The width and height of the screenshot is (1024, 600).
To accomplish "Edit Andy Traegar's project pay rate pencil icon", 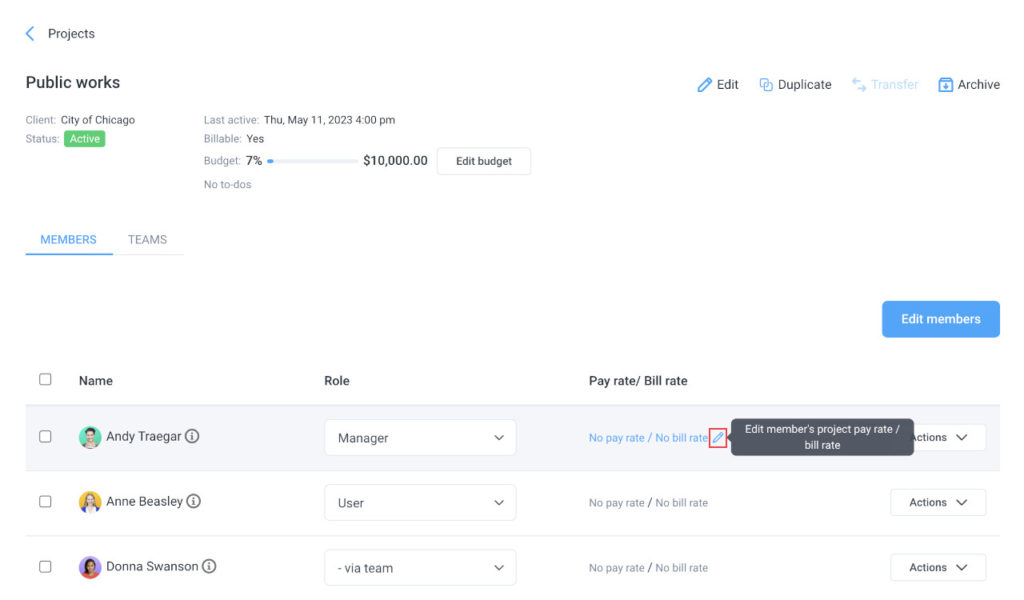I will [x=718, y=437].
